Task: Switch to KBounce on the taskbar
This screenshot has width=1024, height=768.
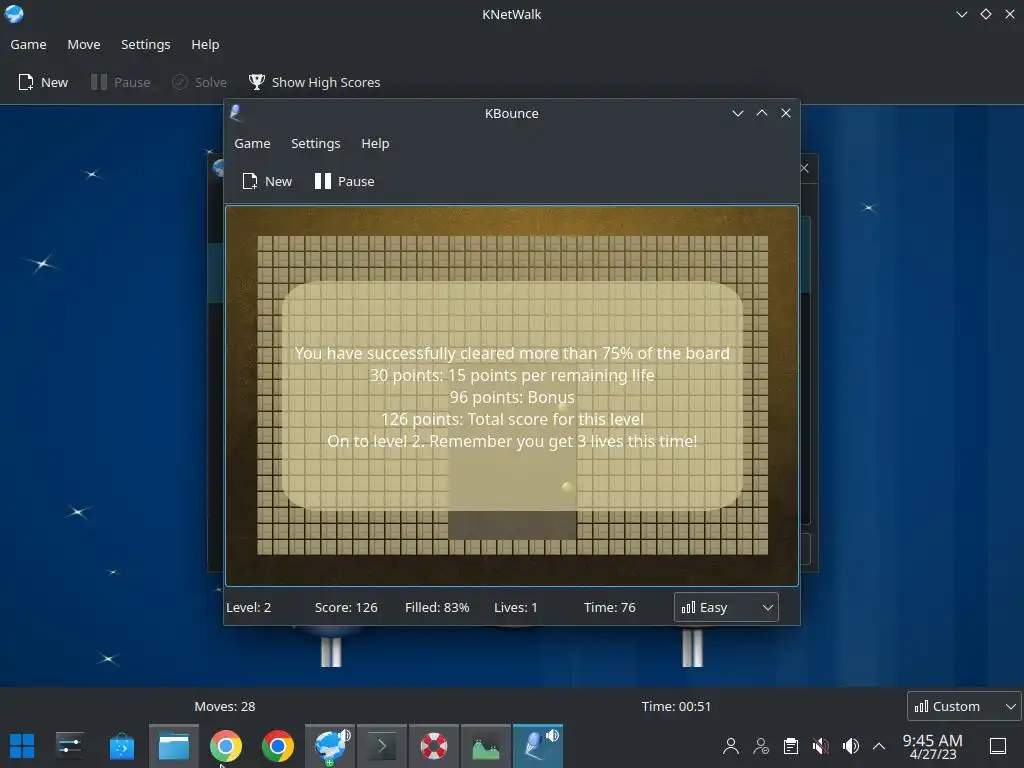Action: (x=537, y=746)
